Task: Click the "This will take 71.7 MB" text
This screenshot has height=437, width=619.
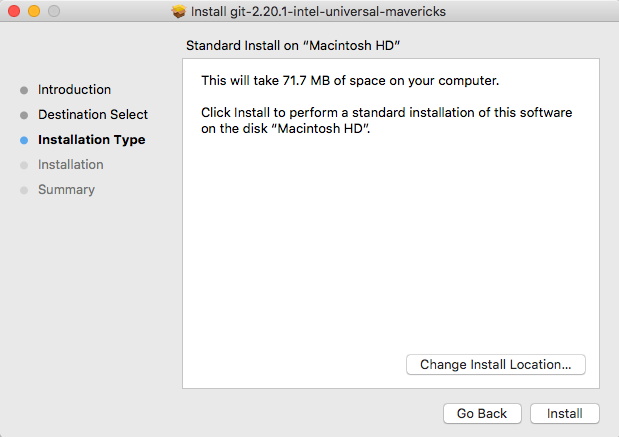Action: click(x=350, y=80)
